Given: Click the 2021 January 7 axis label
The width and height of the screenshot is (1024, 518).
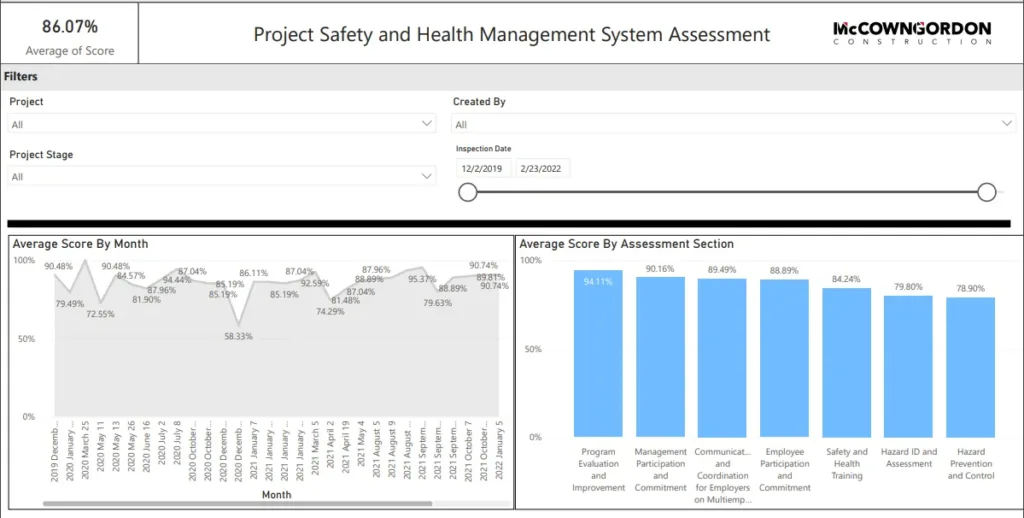Looking at the screenshot, I should pos(253,451).
